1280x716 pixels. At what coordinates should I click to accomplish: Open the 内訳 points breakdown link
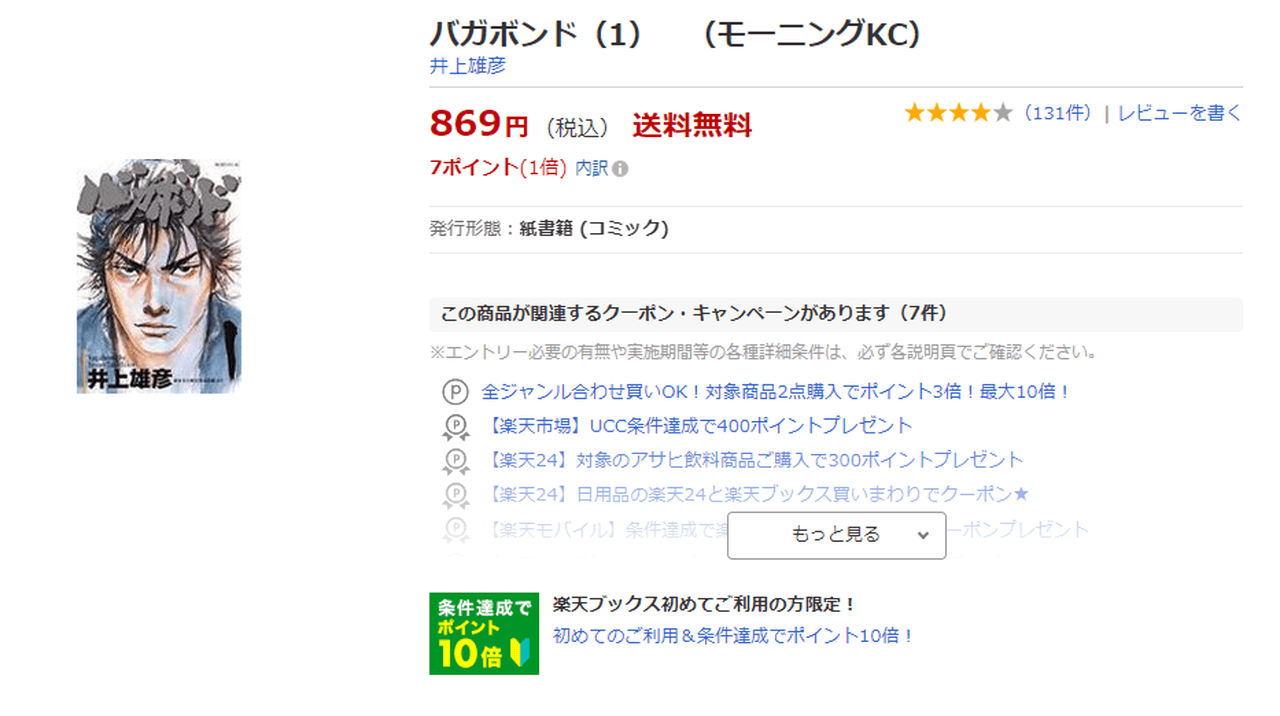[591, 168]
